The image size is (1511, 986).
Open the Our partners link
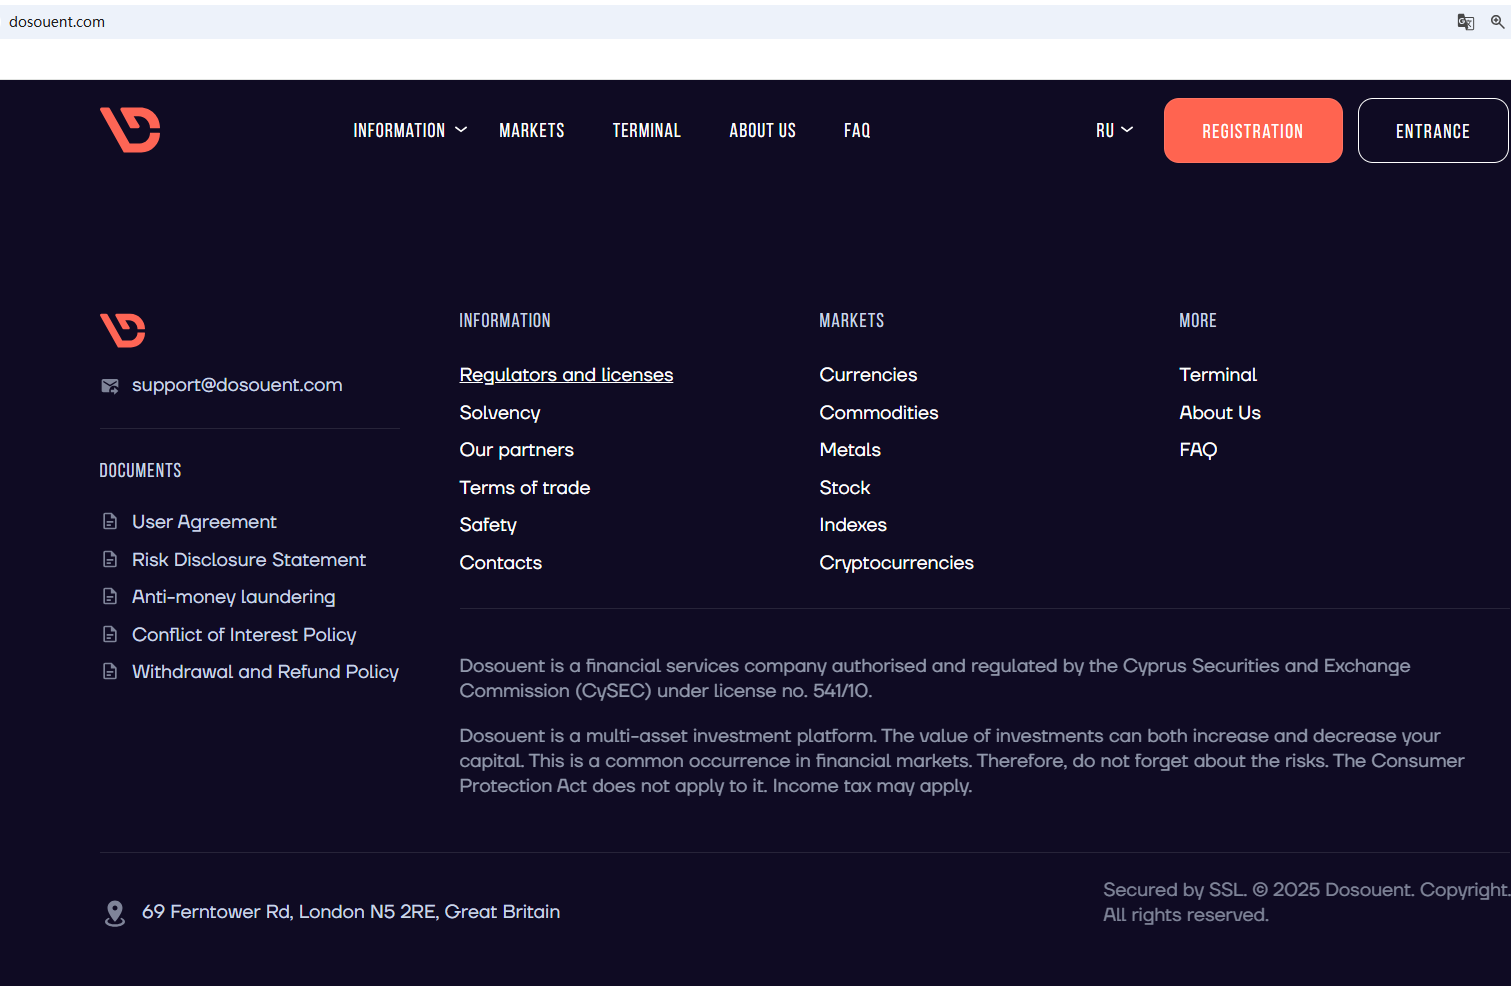(517, 450)
